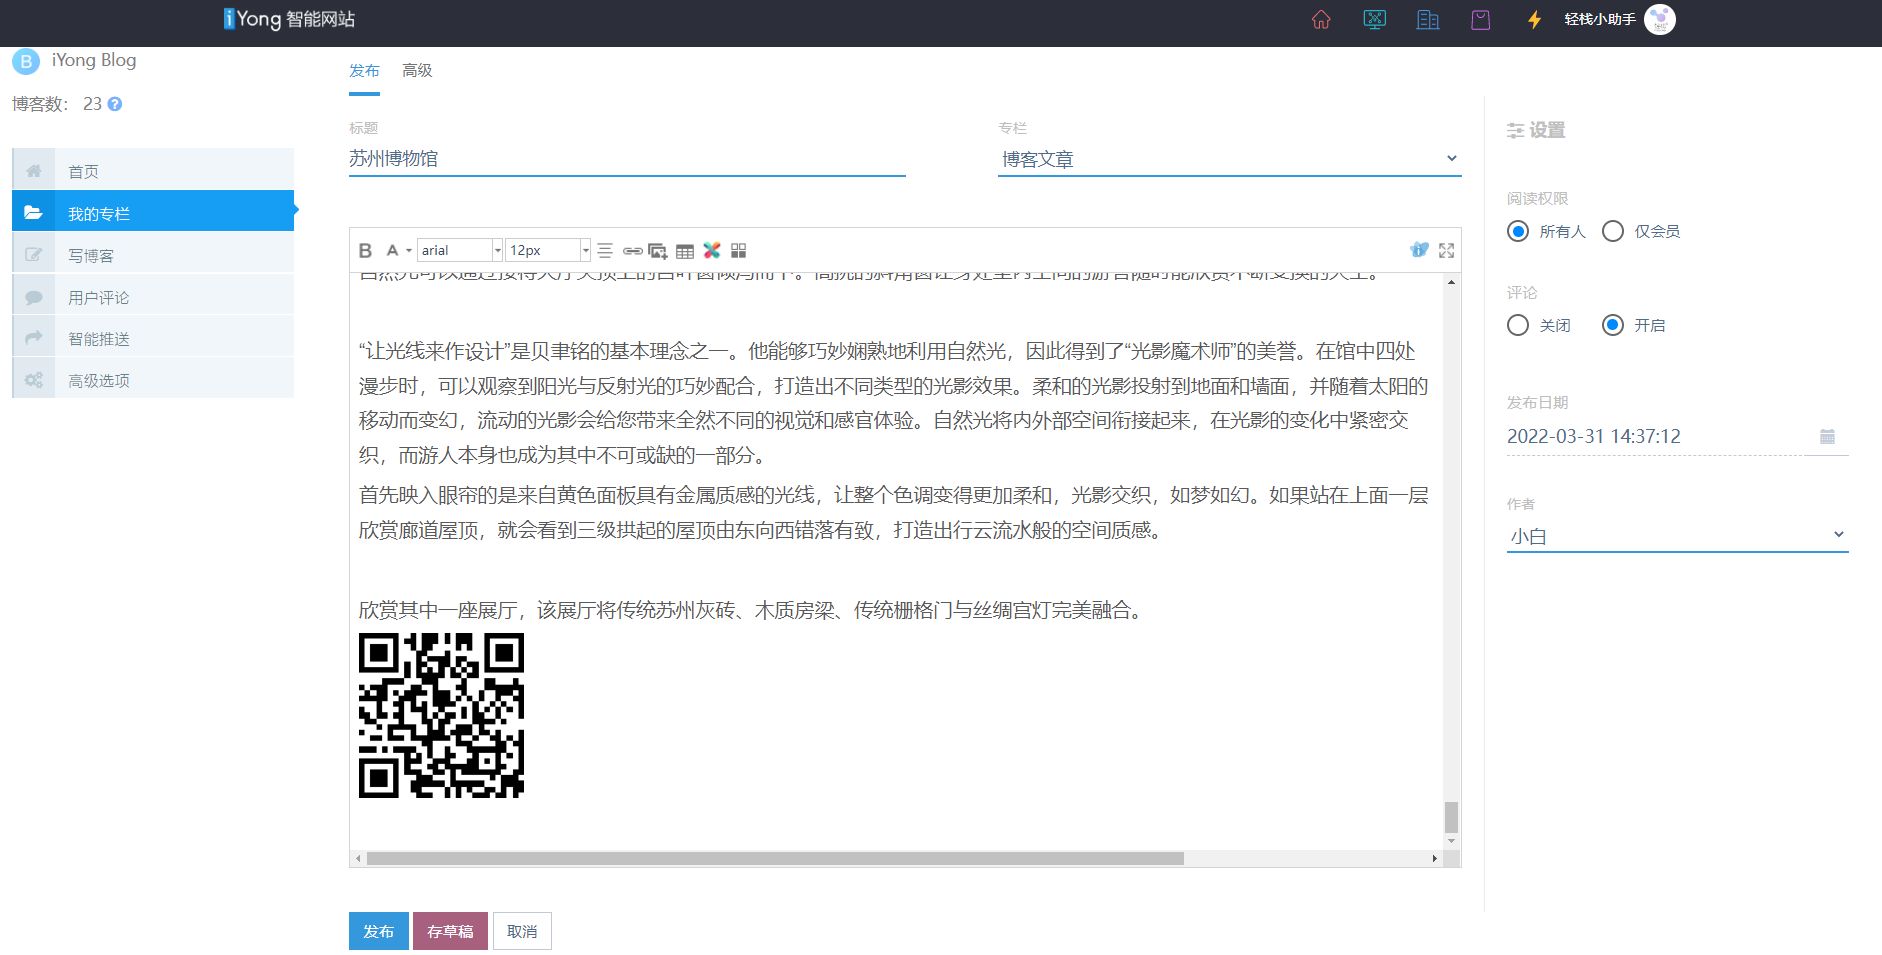This screenshot has height=955, width=1882.
Task: Click the 博客数 count 23
Action: [x=92, y=104]
